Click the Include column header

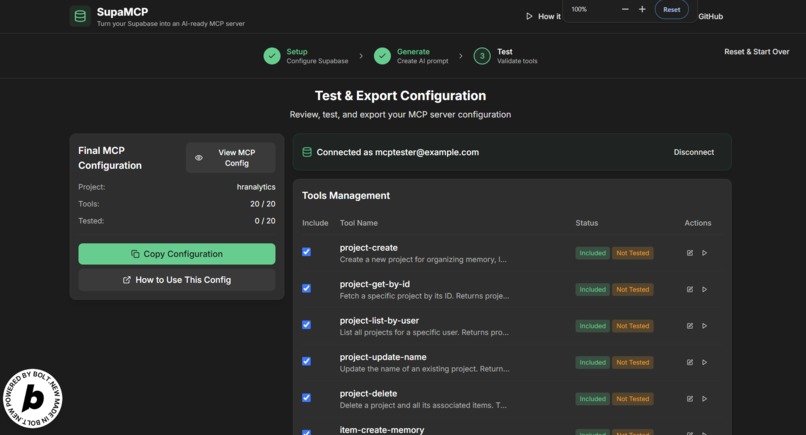(x=315, y=223)
